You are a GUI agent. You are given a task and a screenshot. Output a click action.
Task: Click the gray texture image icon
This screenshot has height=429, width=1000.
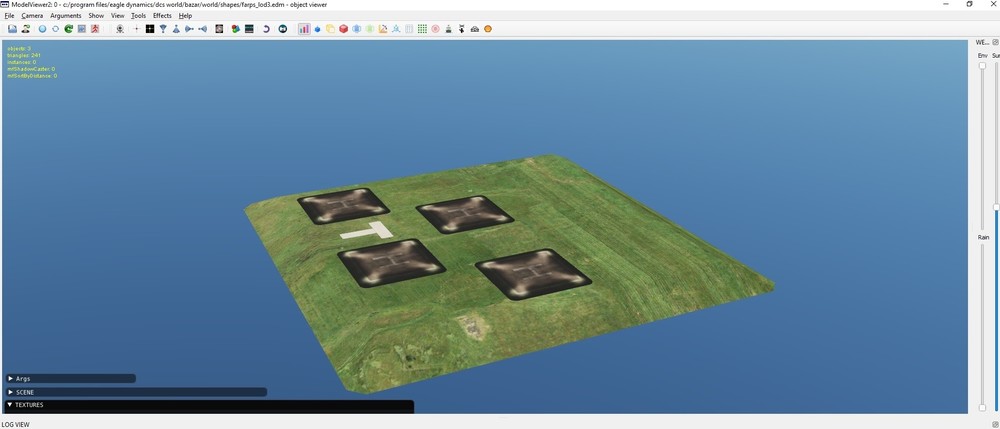click(x=219, y=29)
